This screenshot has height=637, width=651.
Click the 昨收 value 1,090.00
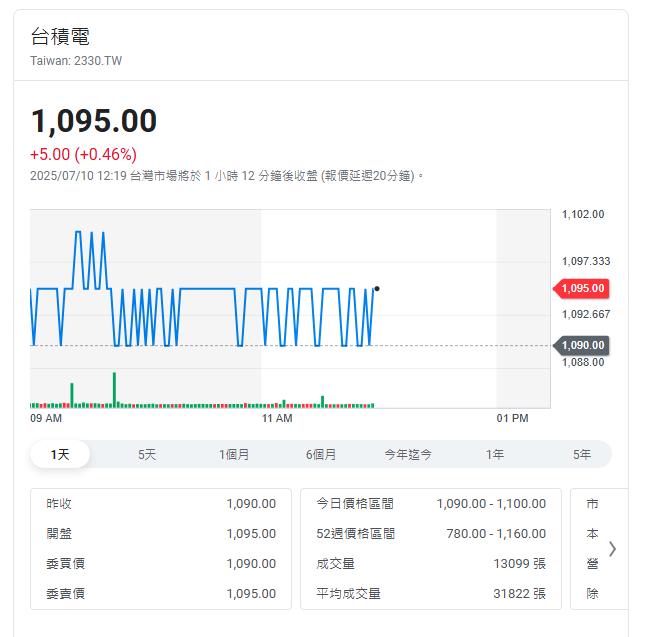tap(251, 504)
